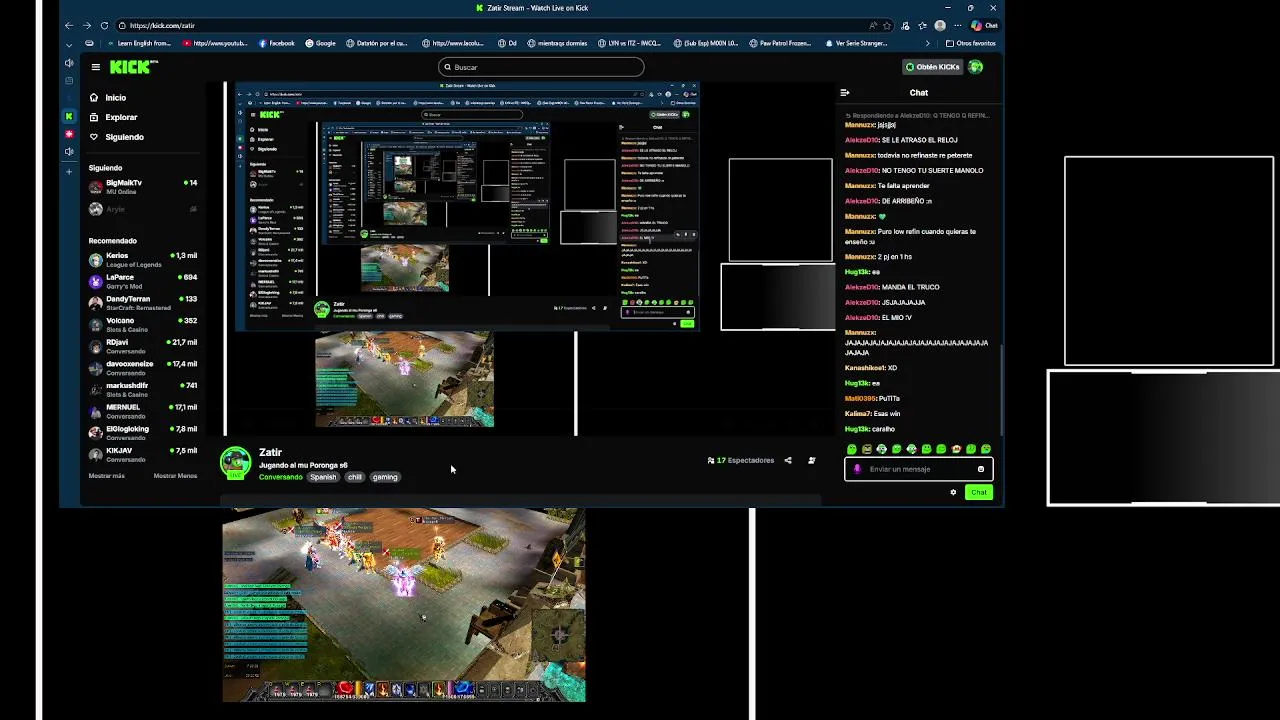This screenshot has width=1280, height=720.
Task: Click the green Chat send button
Action: point(979,492)
